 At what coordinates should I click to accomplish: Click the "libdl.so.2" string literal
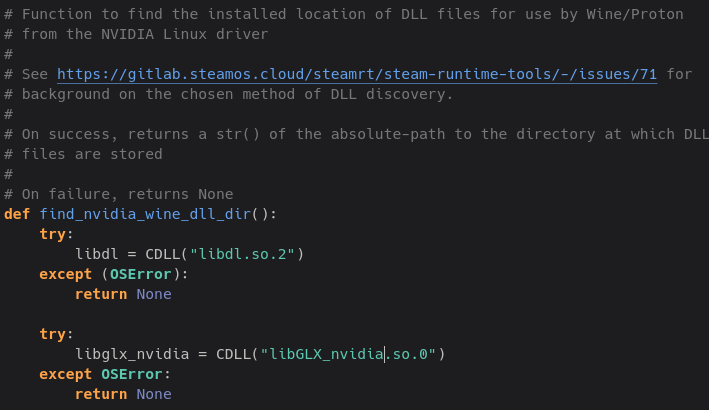(242, 254)
